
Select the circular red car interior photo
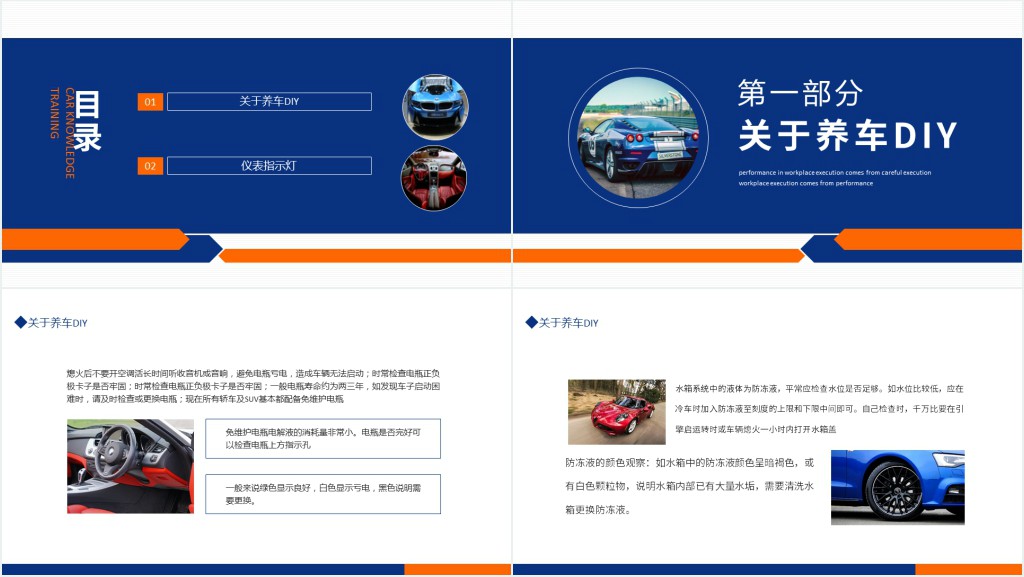tap(435, 180)
